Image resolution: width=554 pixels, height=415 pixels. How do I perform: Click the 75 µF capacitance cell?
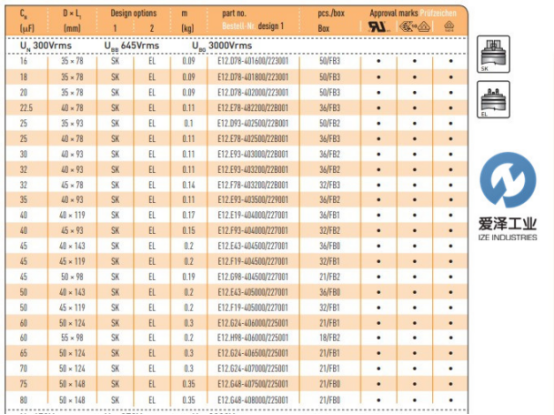click(23, 384)
